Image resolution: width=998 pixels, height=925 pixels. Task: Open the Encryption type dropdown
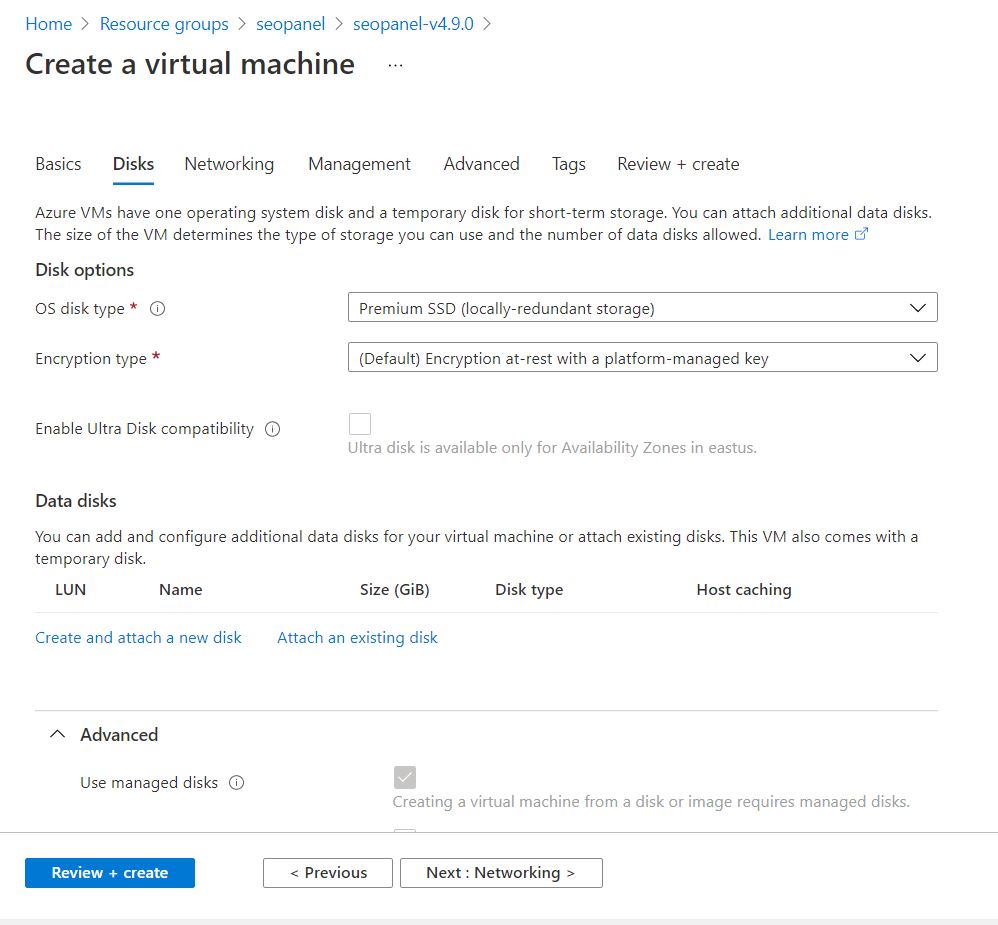pos(642,358)
